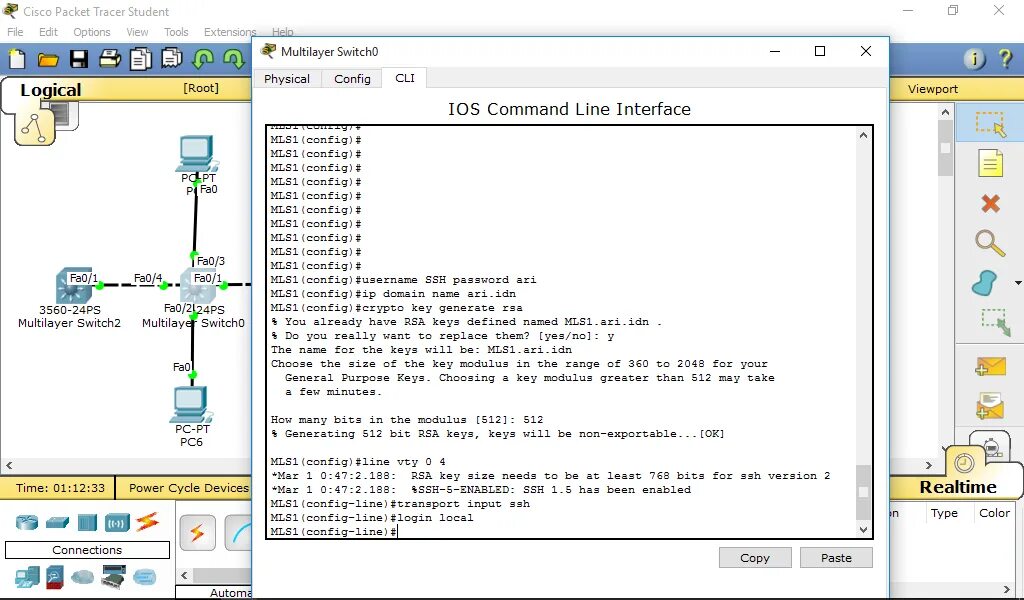Open the Tools menu
The width and height of the screenshot is (1024, 600).
click(x=176, y=32)
